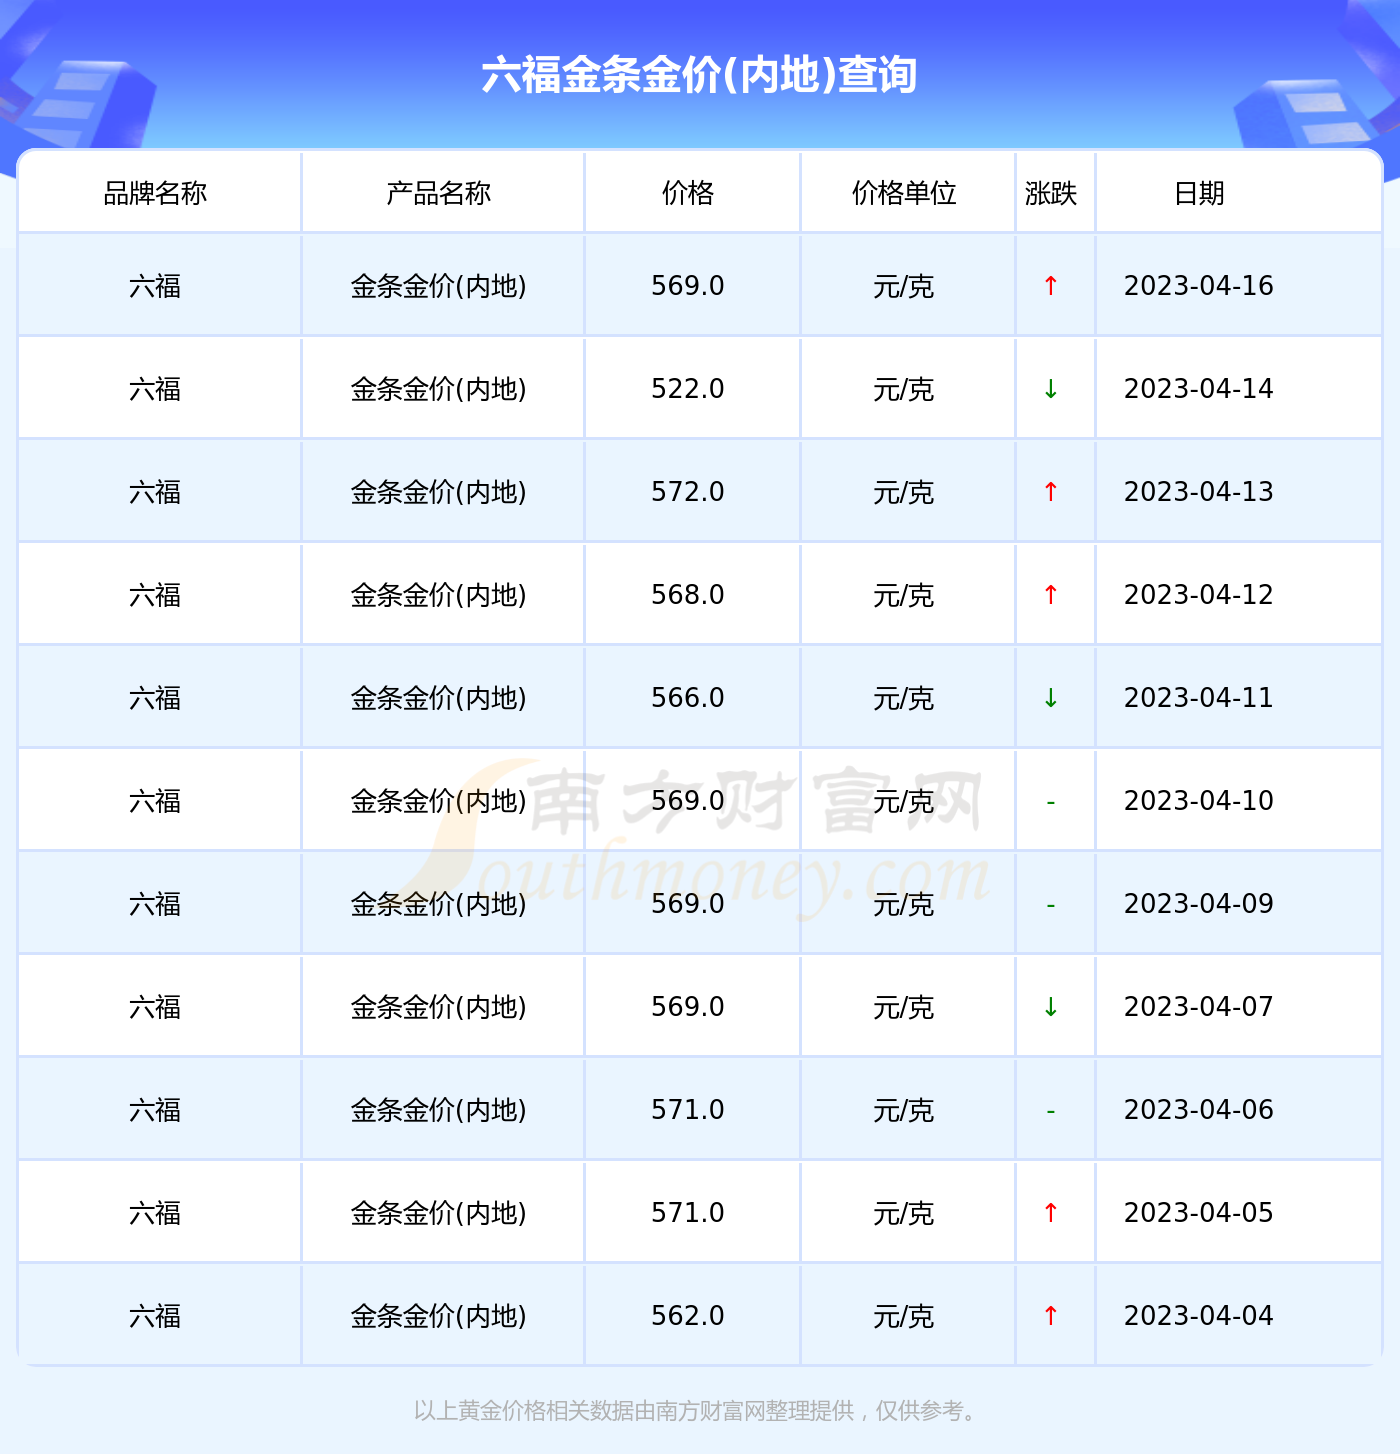Image resolution: width=1400 pixels, height=1455 pixels.
Task: Click the 产品名称 column header
Action: pyautogui.click(x=438, y=193)
